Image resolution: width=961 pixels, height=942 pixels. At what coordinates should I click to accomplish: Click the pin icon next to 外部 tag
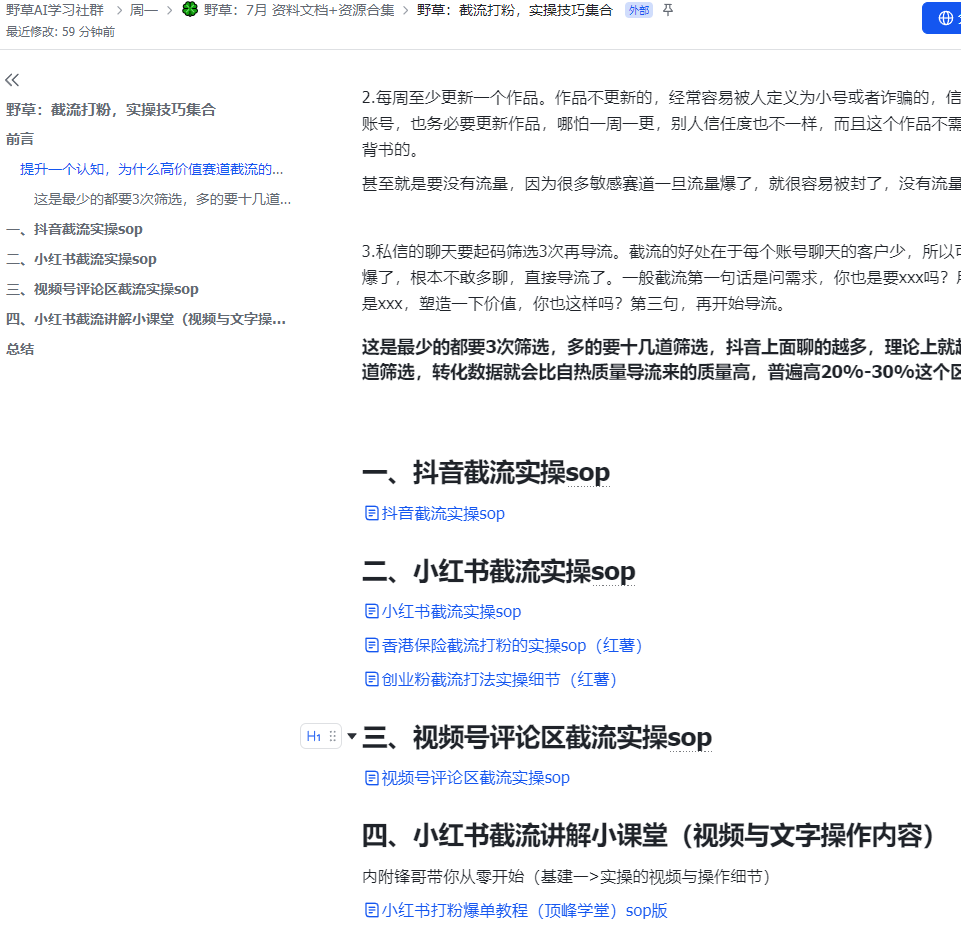668,10
